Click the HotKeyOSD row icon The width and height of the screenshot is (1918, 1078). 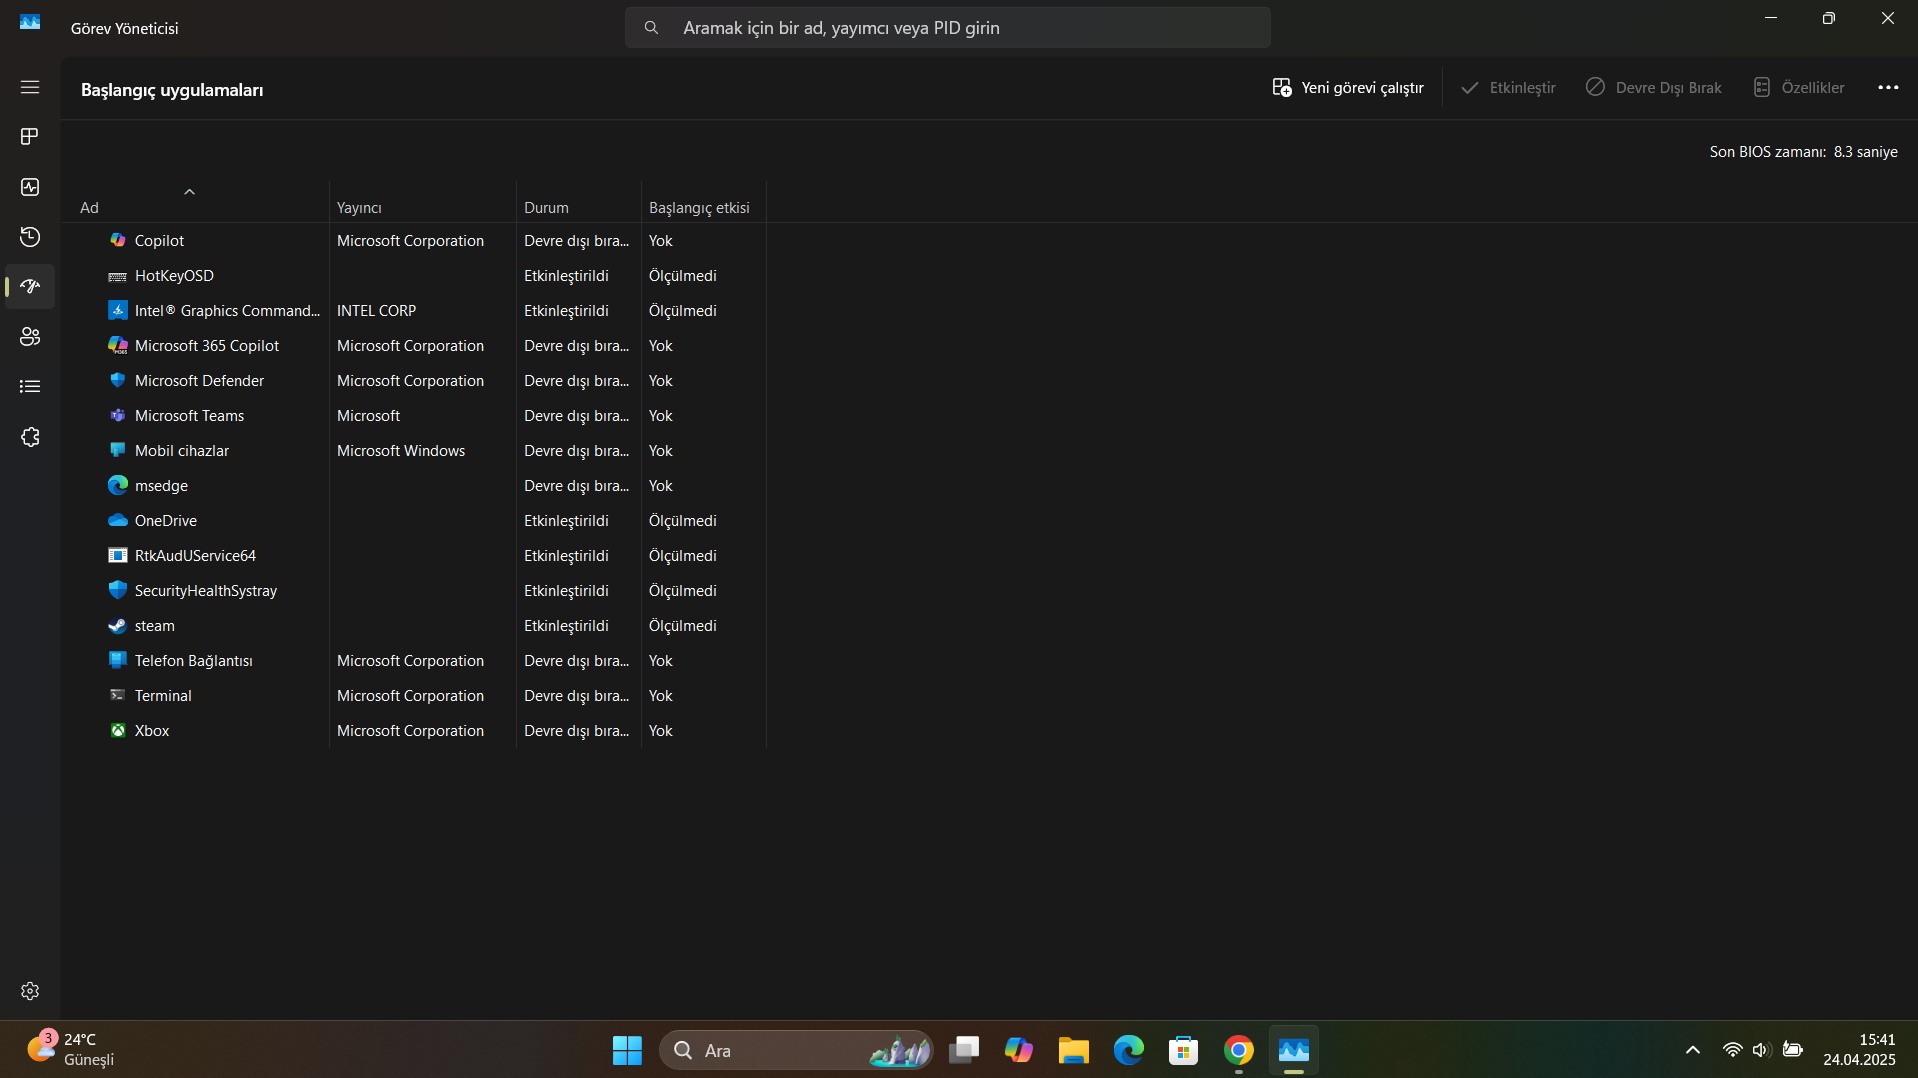tap(118, 276)
